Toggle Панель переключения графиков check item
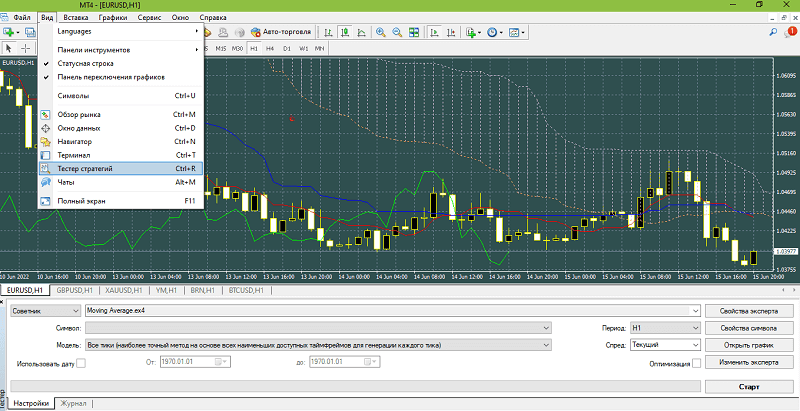The height and width of the screenshot is (411, 800). (121, 77)
